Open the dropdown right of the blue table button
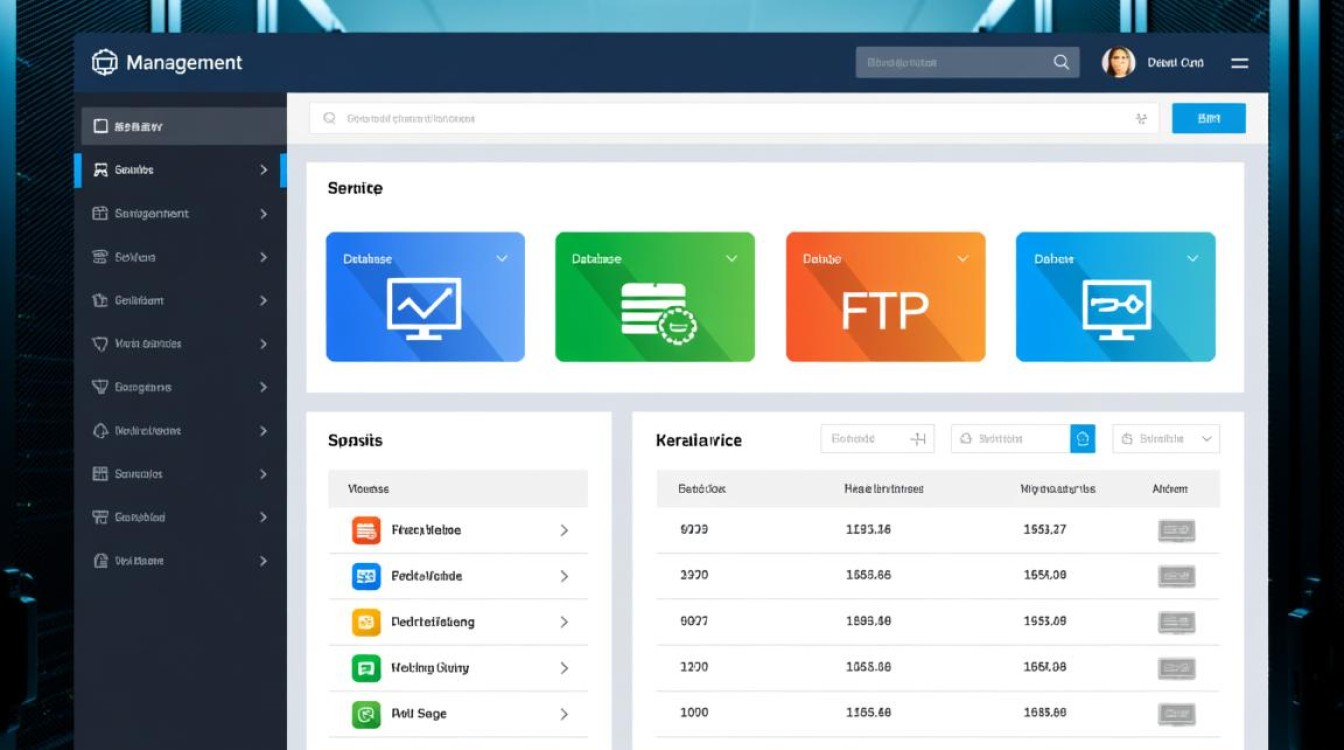The image size is (1344, 750). [x=1166, y=439]
